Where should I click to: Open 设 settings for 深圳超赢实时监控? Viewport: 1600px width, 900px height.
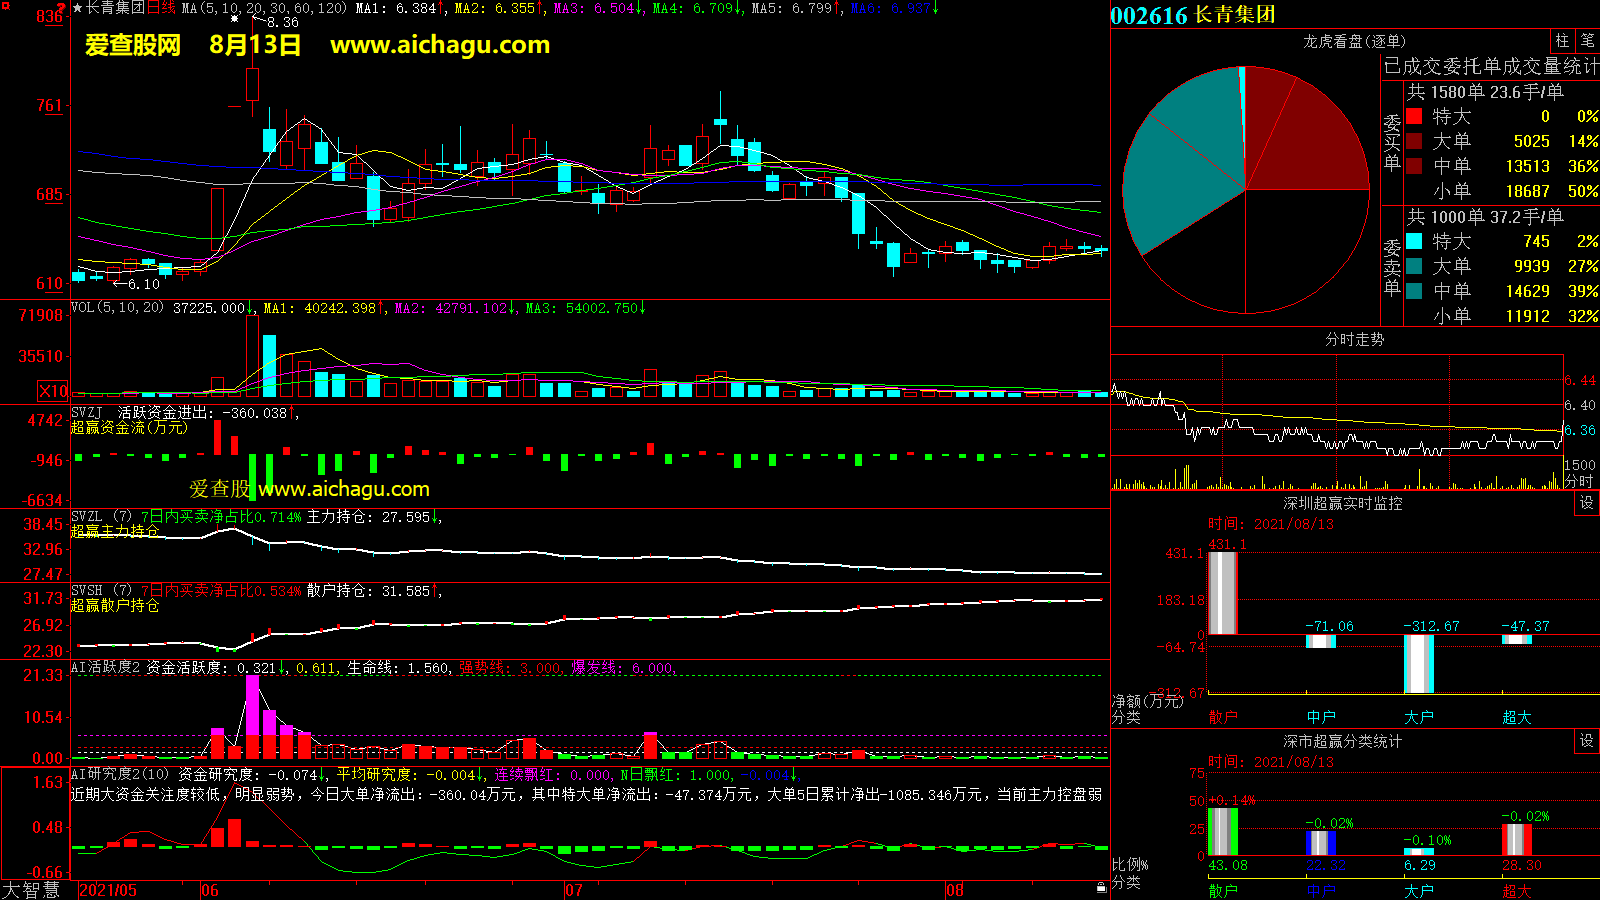tap(1586, 503)
